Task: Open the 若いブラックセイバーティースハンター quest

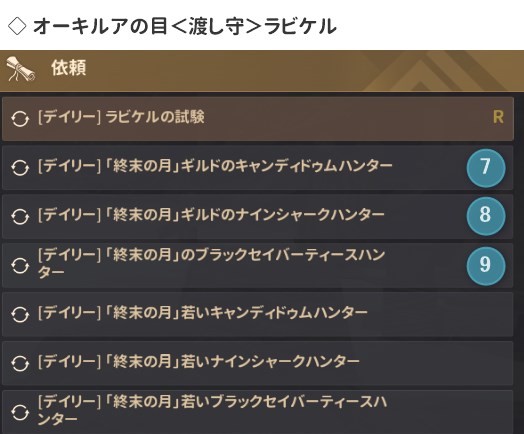Action: tap(258, 412)
